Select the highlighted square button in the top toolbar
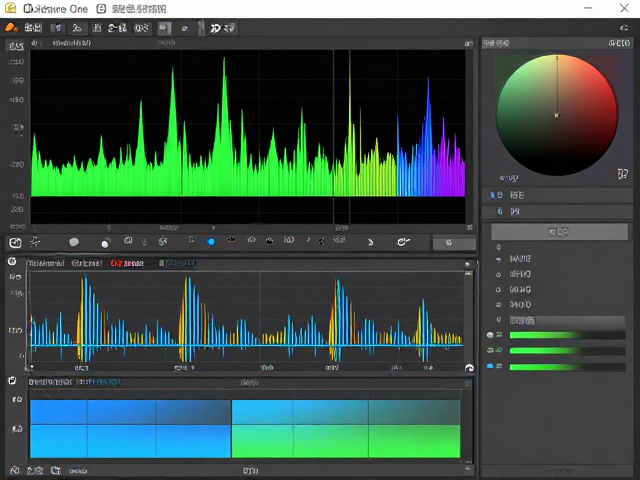 pyautogui.click(x=164, y=28)
